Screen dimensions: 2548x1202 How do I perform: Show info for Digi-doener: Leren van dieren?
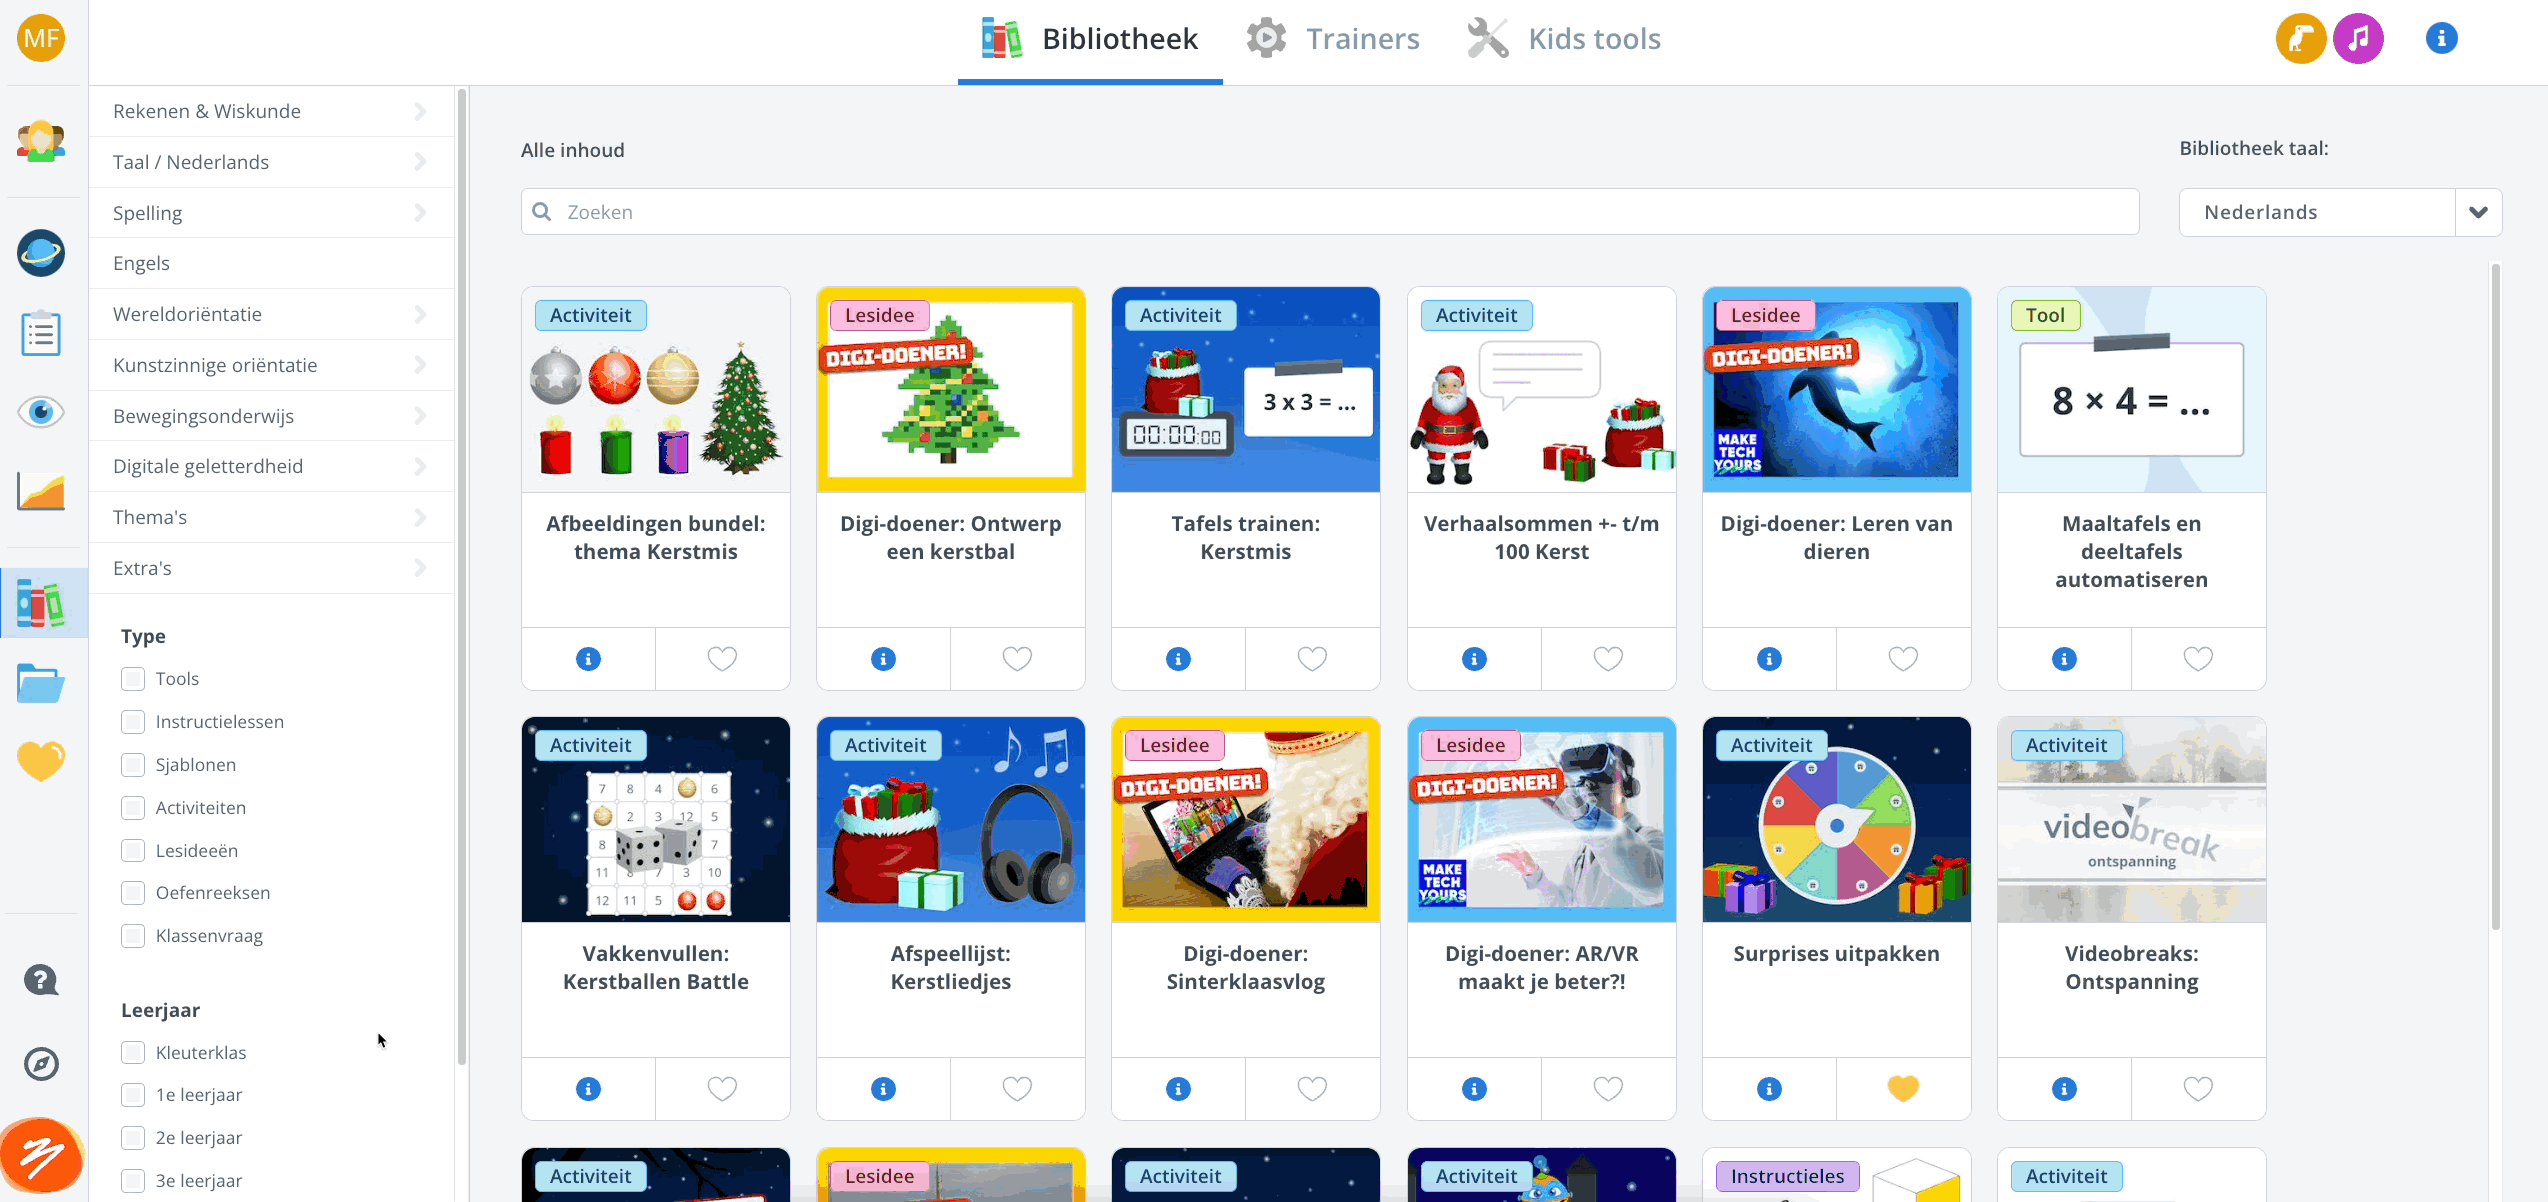[x=1769, y=659]
